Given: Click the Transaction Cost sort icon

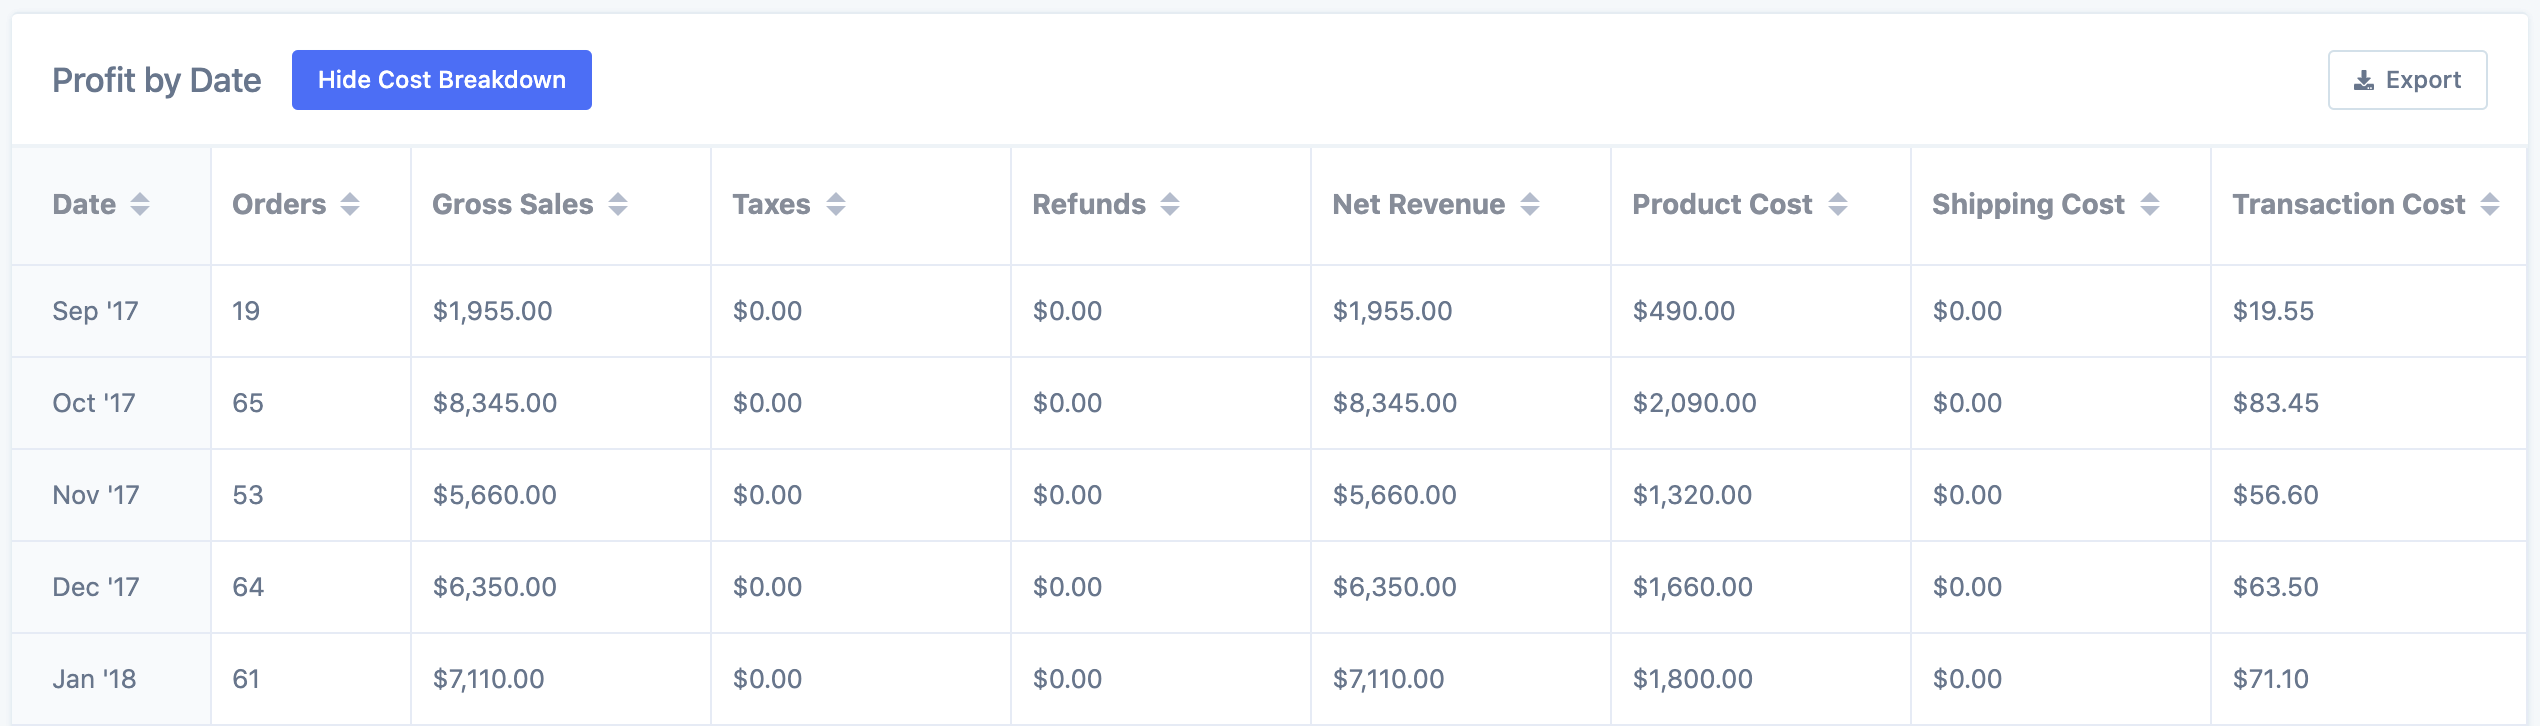Looking at the screenshot, I should [2490, 204].
